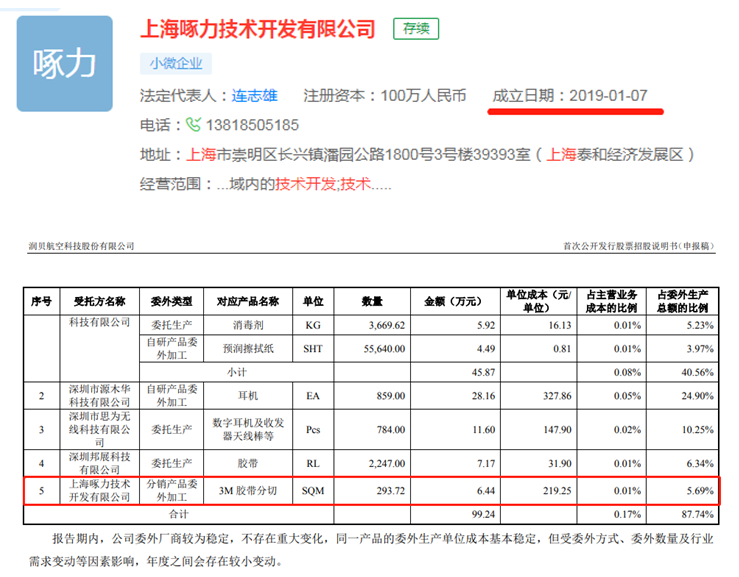Click unit cell Pcs

point(313,430)
